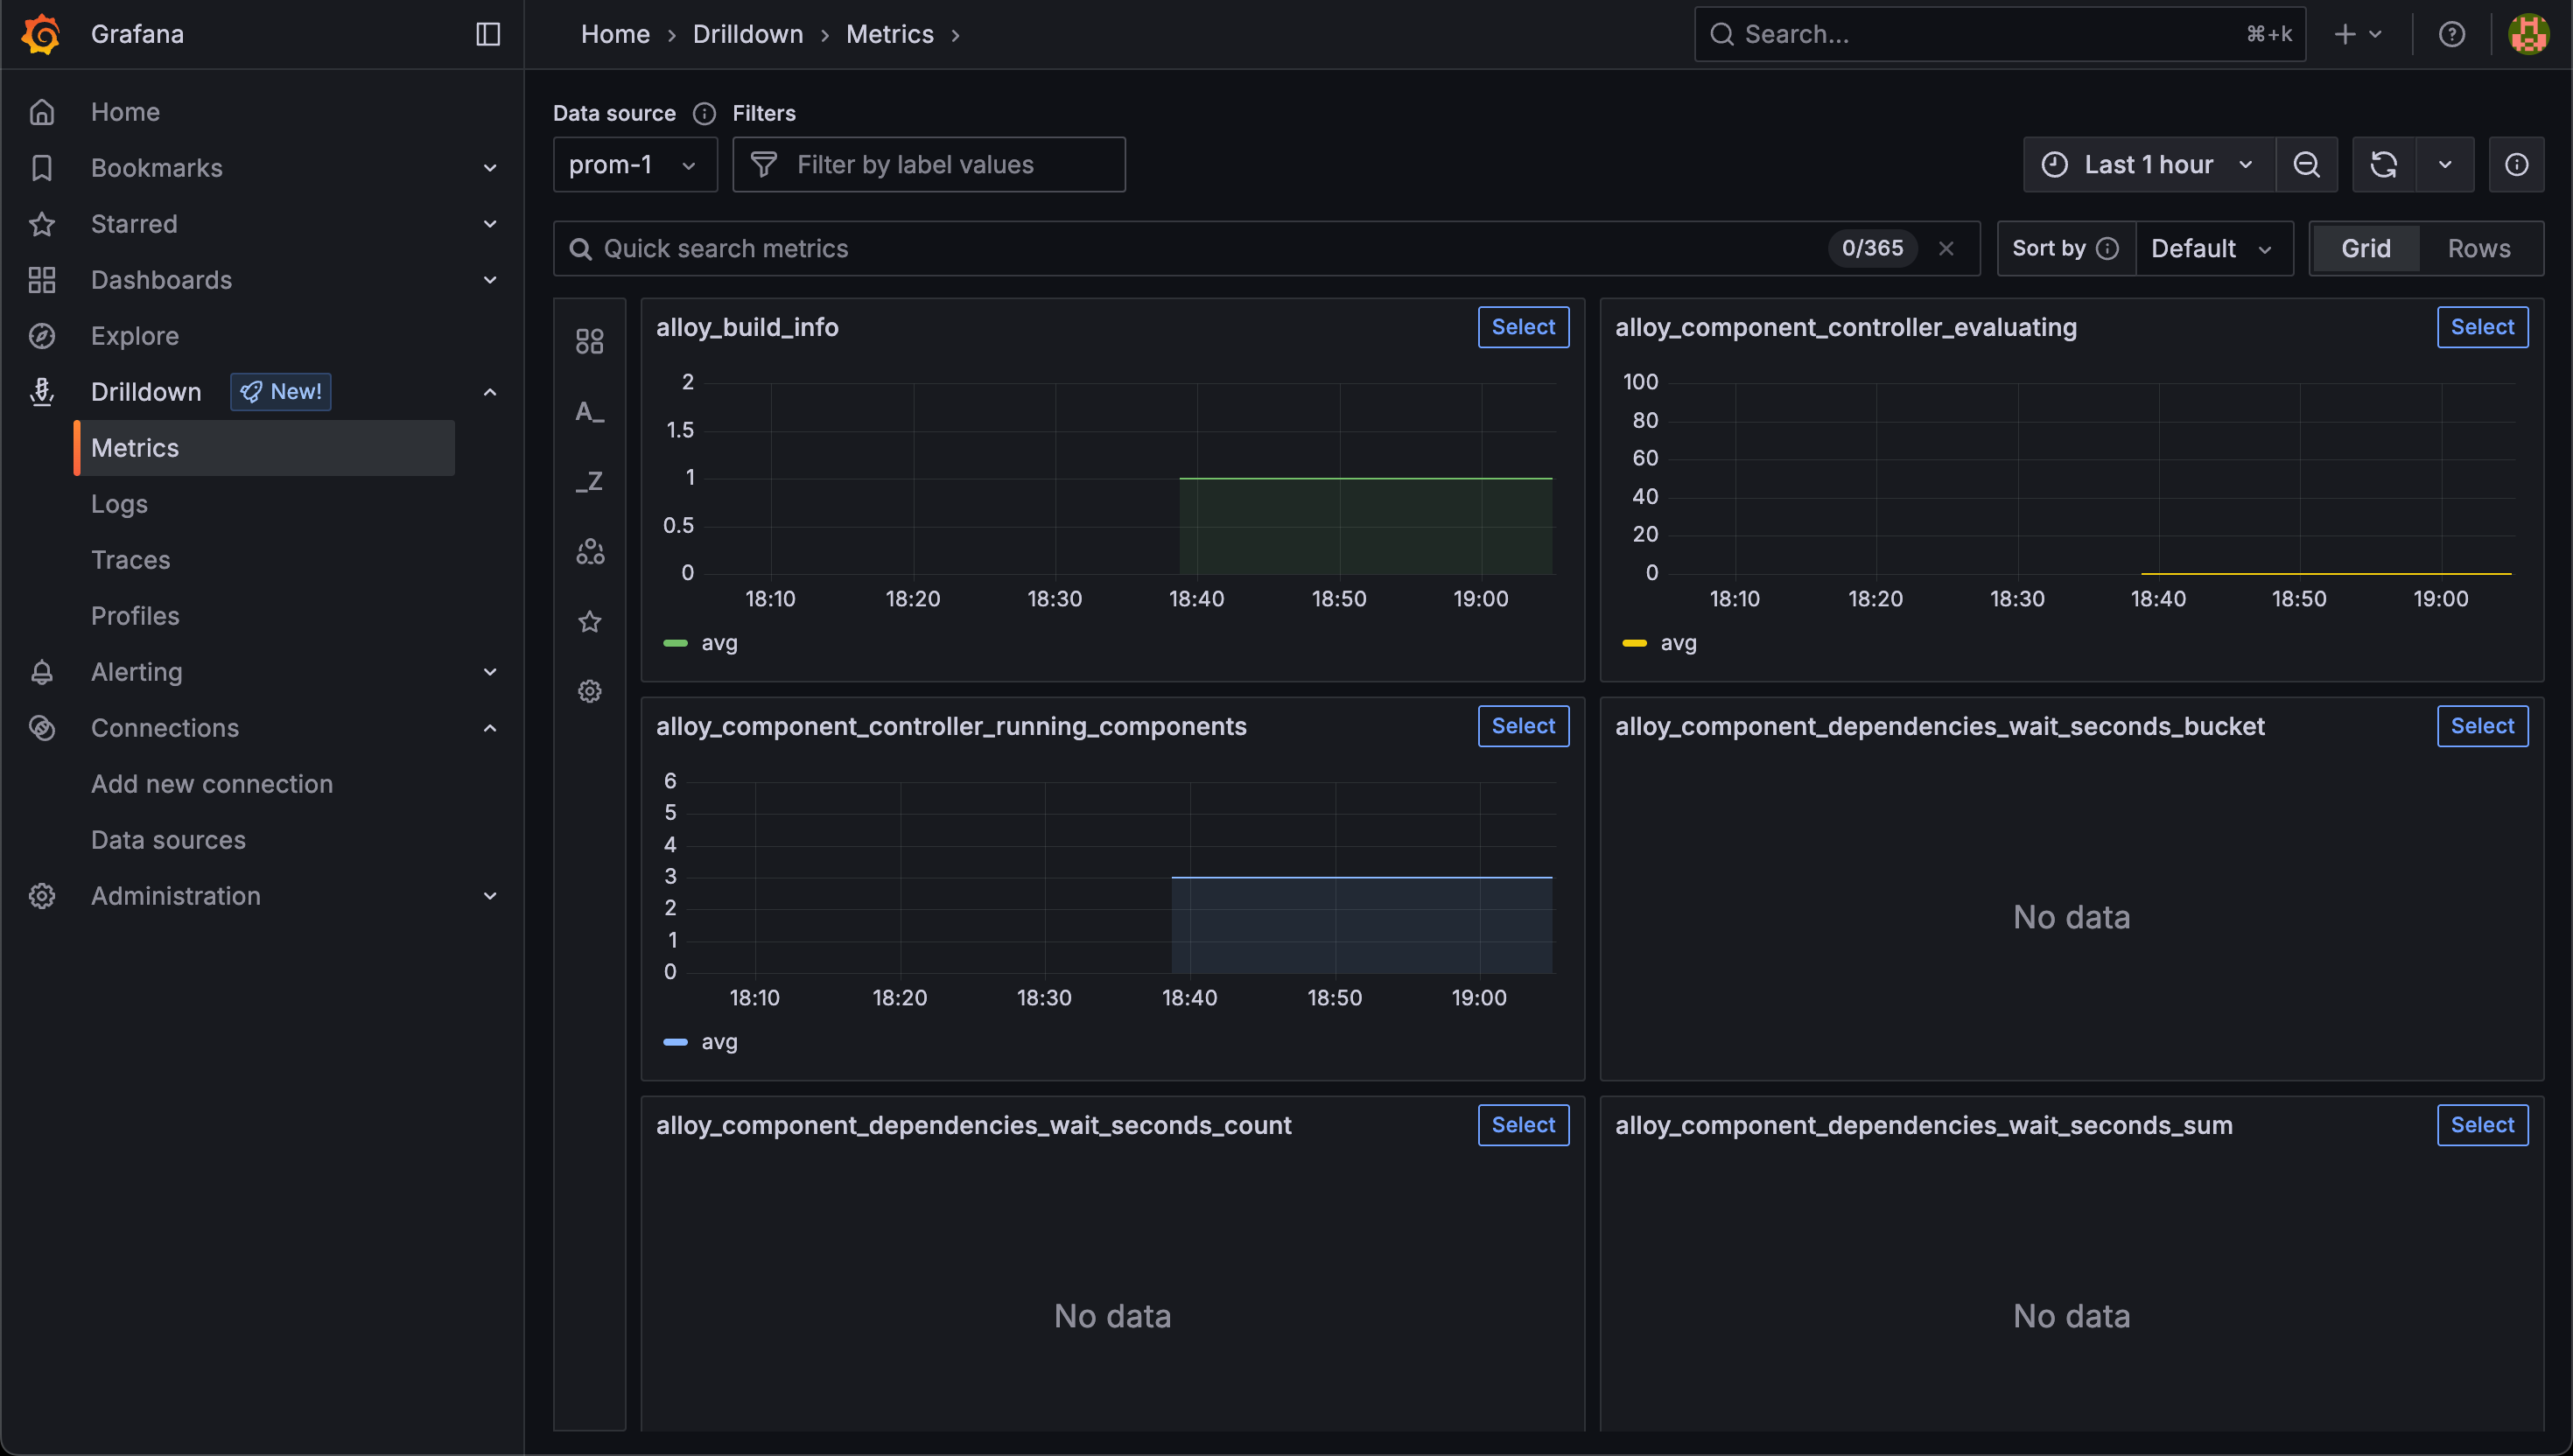Viewport: 2573px width, 1456px height.
Task: Click the Home icon in sidebar
Action: point(42,112)
